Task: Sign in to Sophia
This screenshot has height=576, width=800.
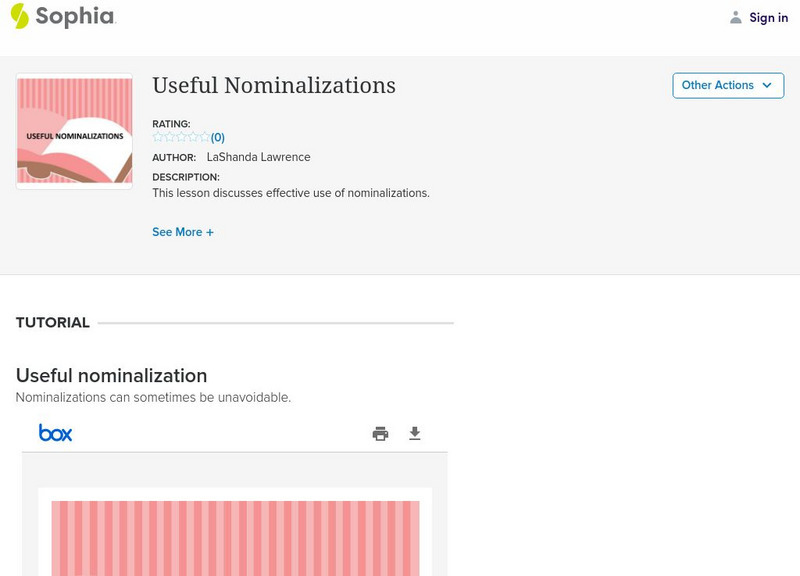Action: tap(769, 17)
